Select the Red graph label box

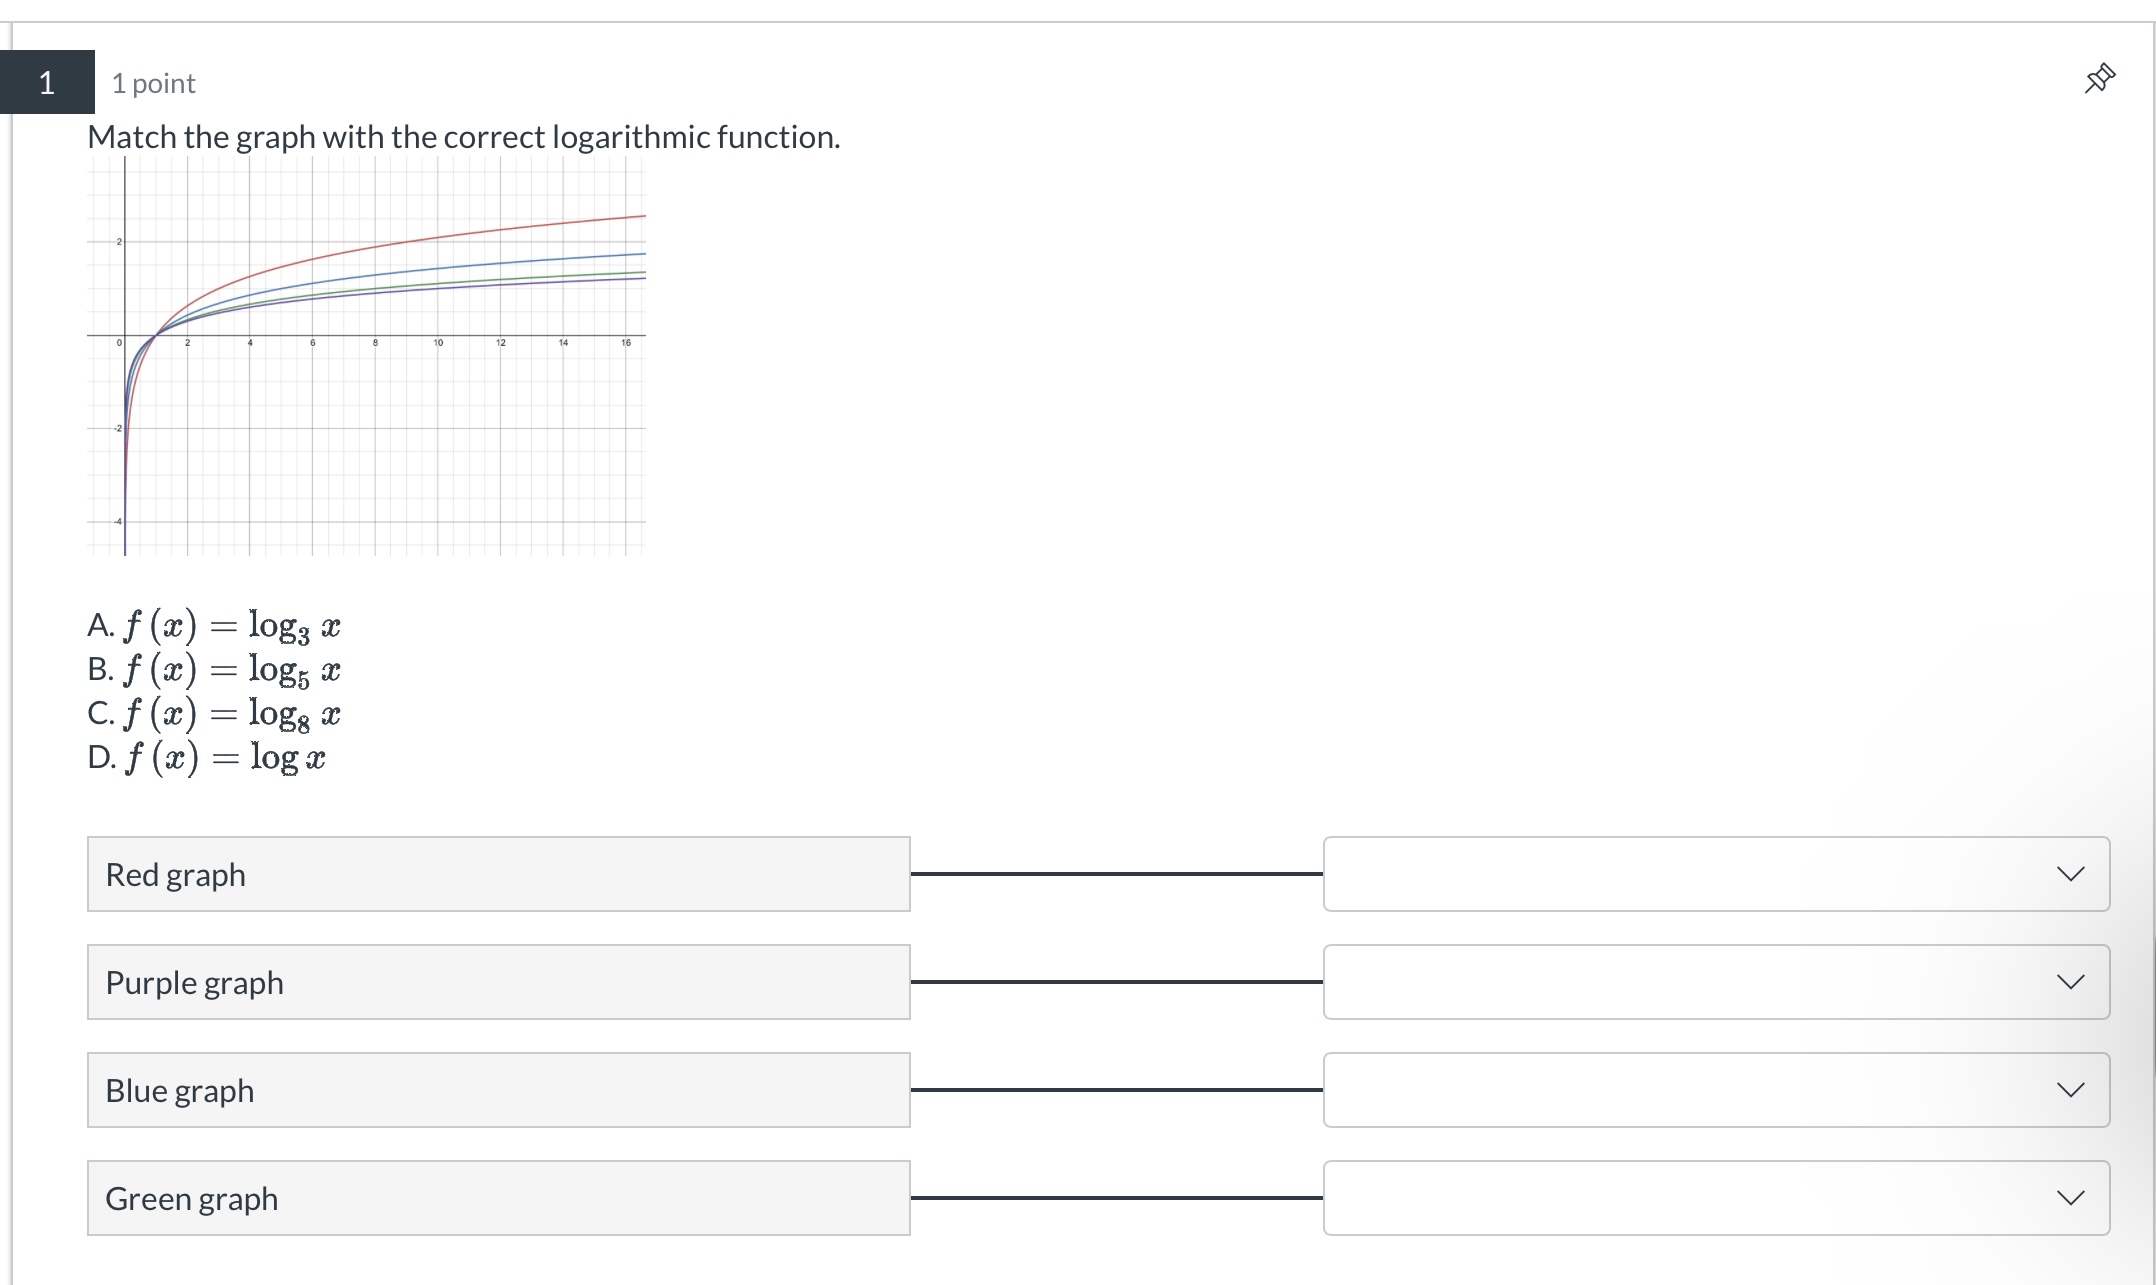tap(498, 873)
